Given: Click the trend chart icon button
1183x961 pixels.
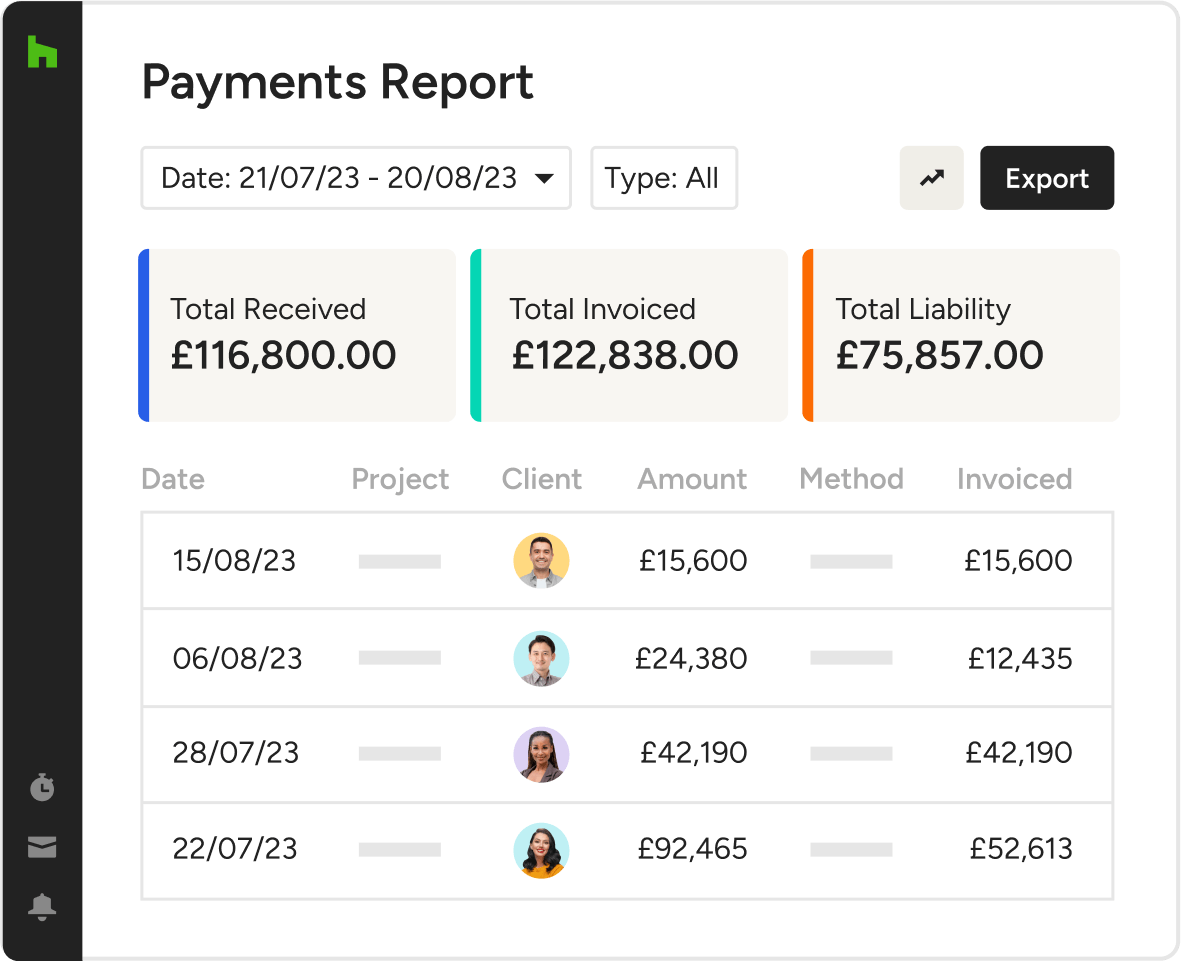Looking at the screenshot, I should coord(932,178).
